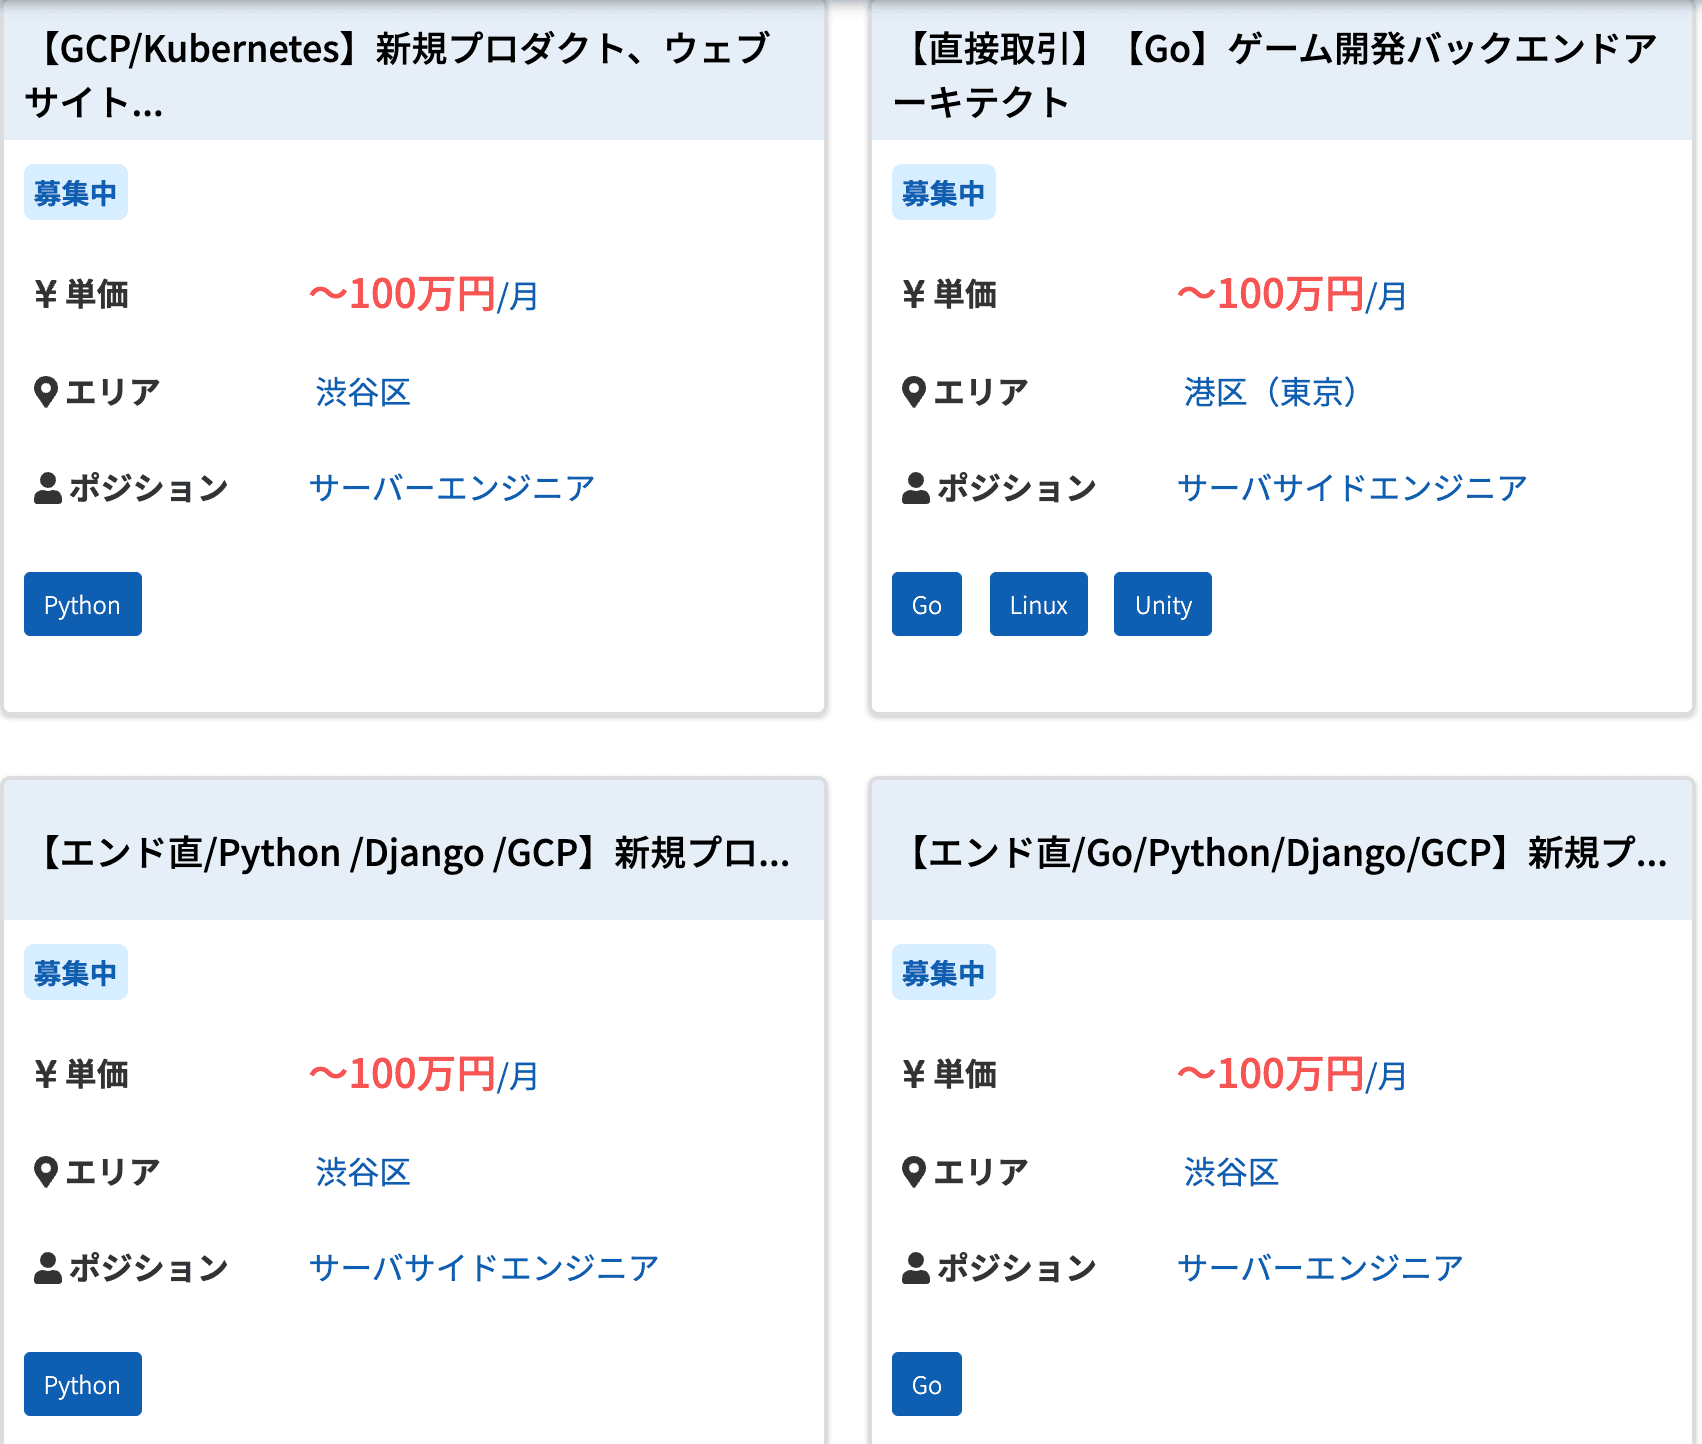Open the Go game backend architect listing

[x=1274, y=74]
